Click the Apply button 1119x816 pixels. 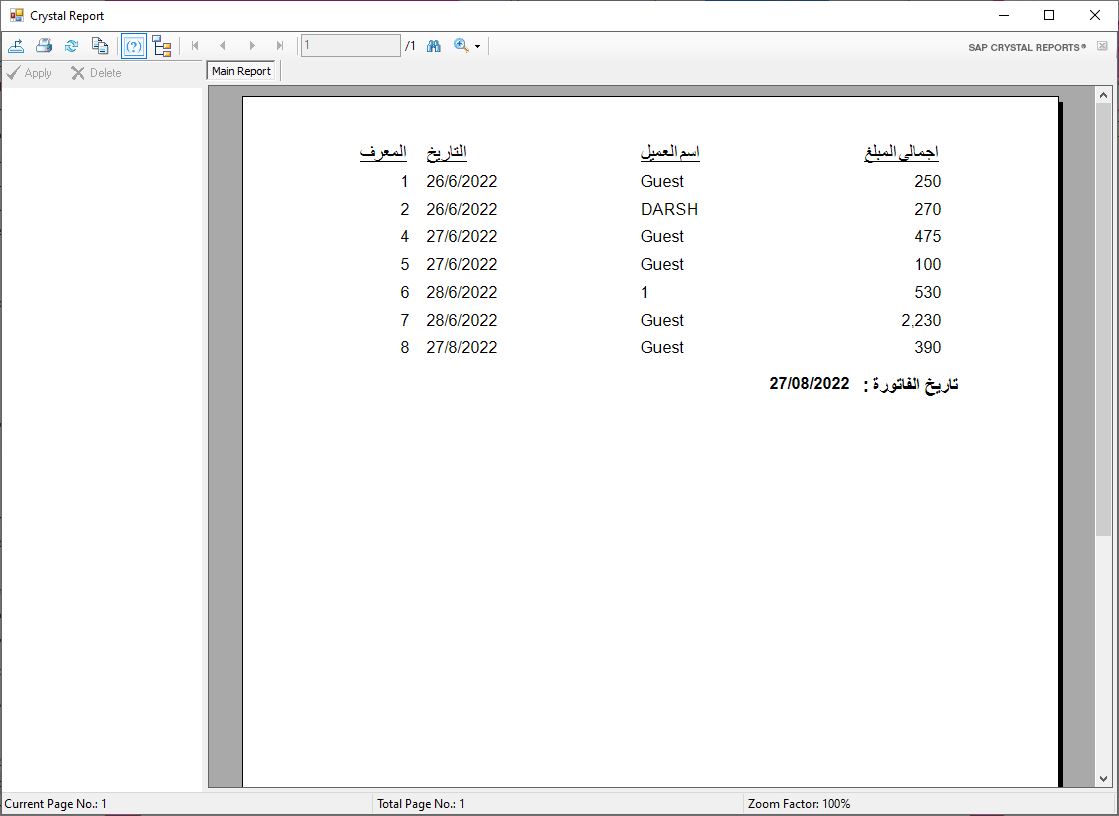point(29,73)
